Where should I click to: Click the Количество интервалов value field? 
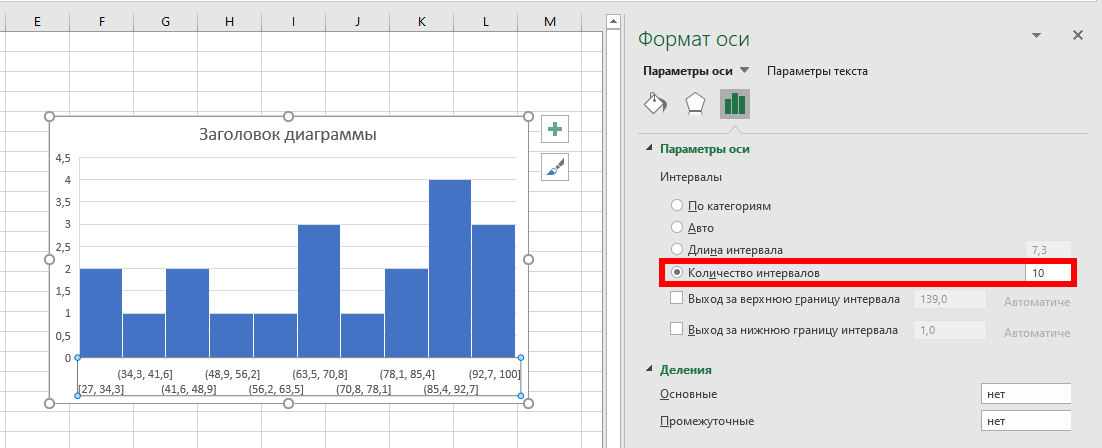coord(1046,272)
